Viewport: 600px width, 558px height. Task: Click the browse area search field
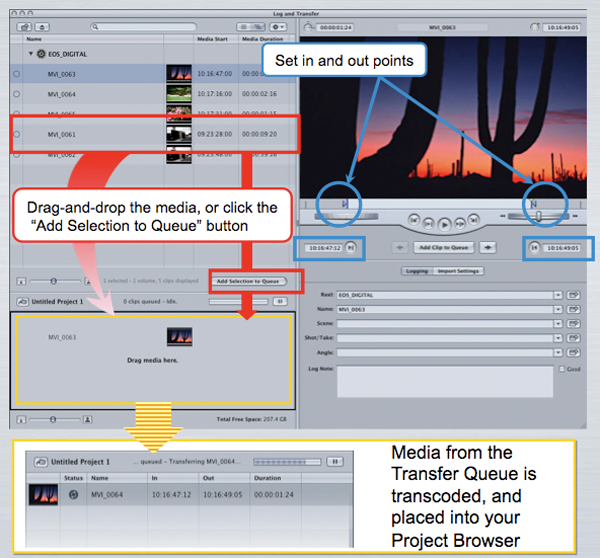point(143,27)
